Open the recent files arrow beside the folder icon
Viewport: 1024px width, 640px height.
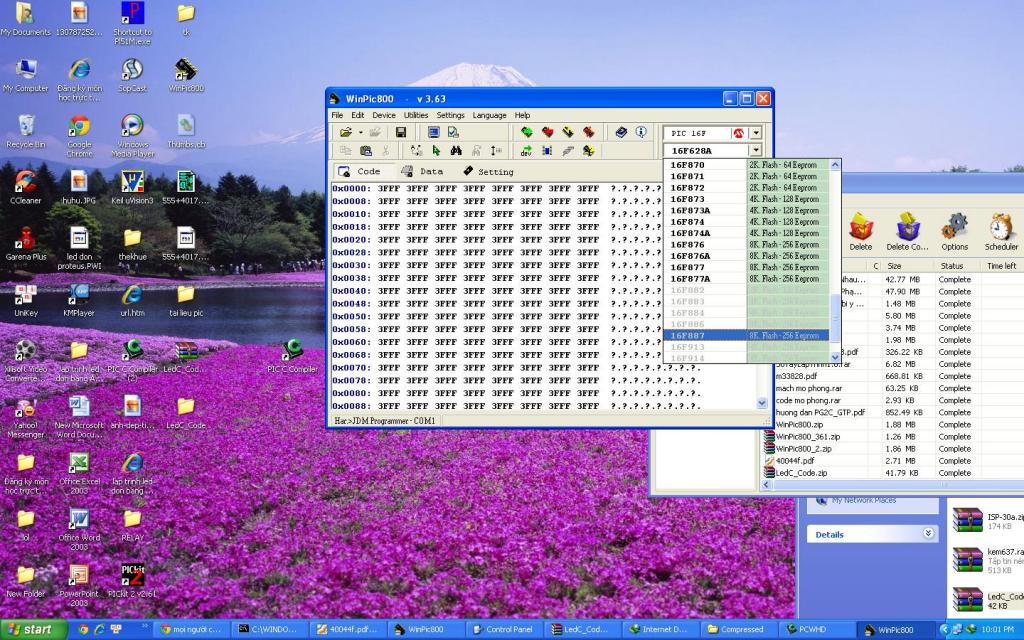click(360, 133)
